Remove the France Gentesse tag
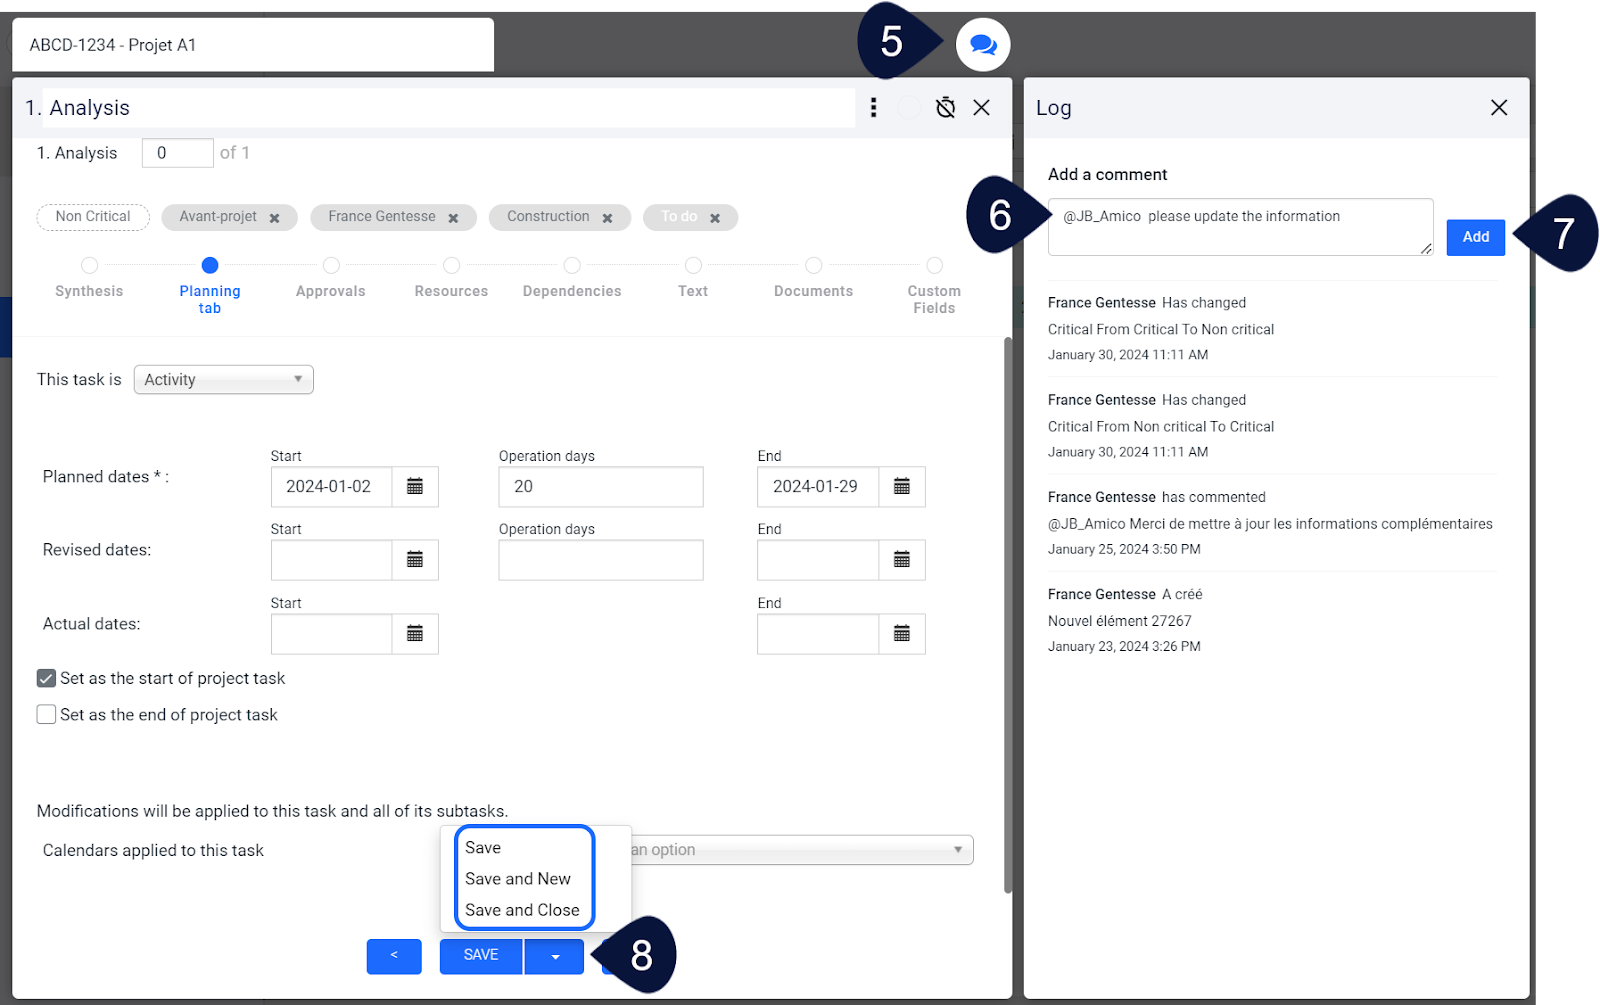Viewport: 1600px width, 1005px height. point(453,218)
